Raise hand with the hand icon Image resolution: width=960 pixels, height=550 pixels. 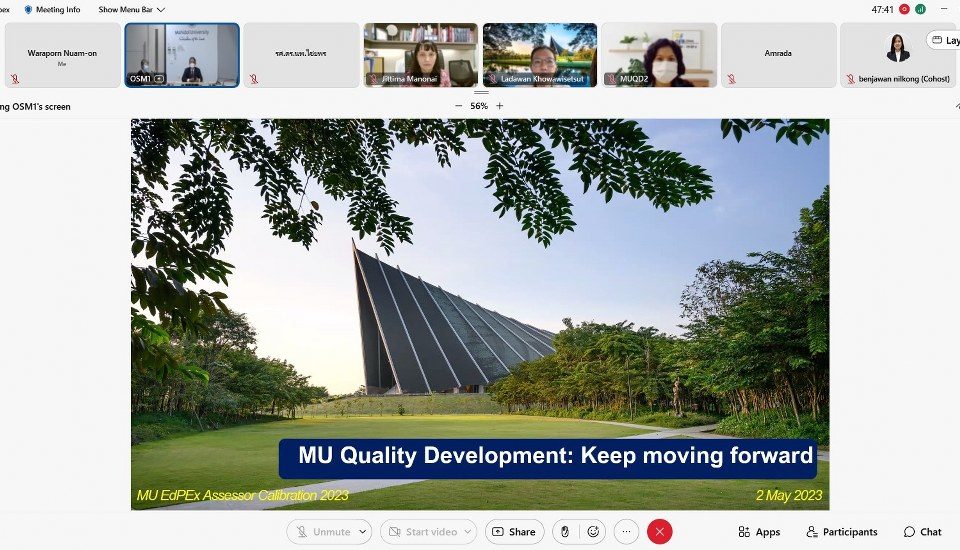click(x=564, y=532)
